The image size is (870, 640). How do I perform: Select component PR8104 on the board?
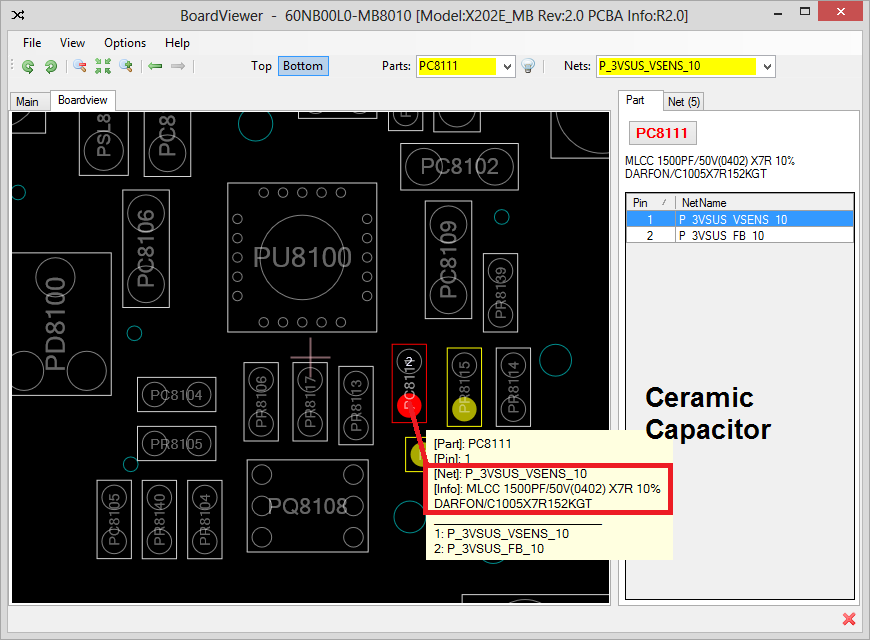205,520
